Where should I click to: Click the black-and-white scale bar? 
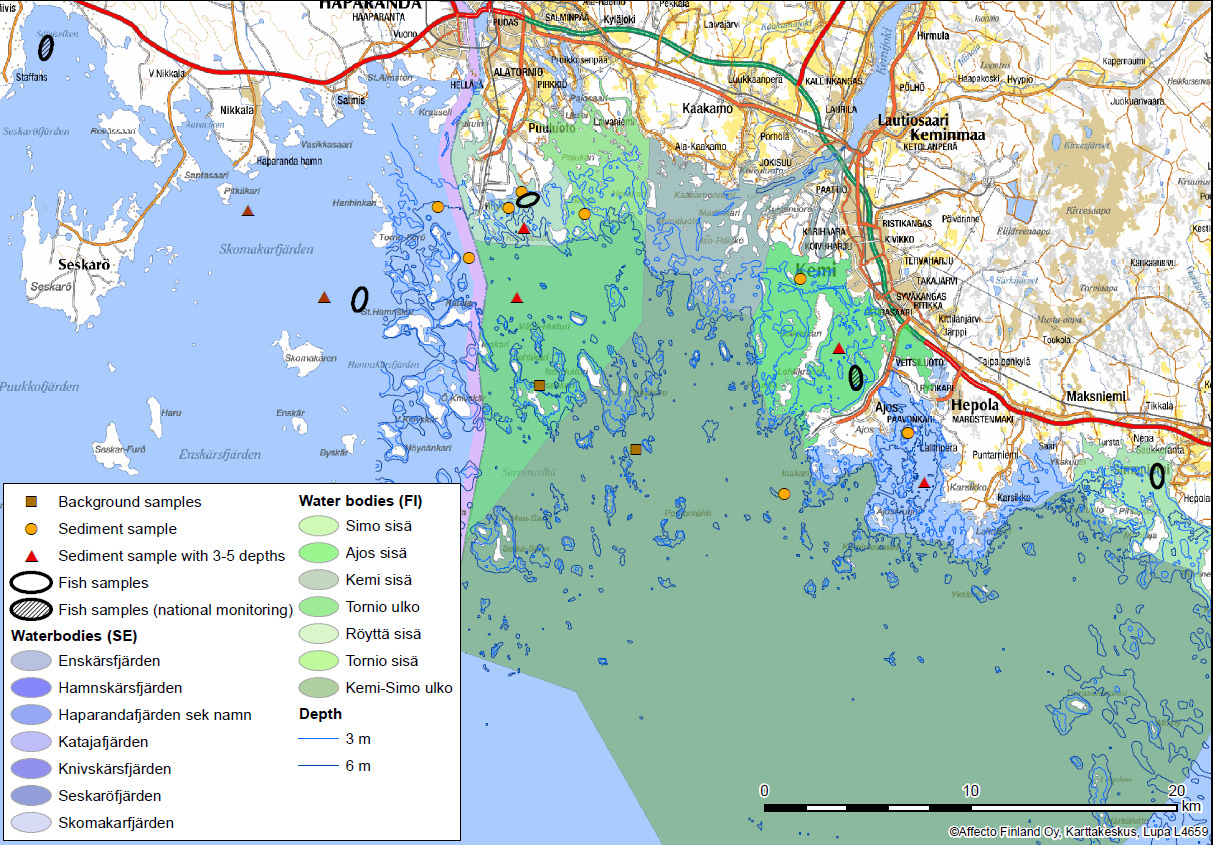pyautogui.click(x=969, y=807)
